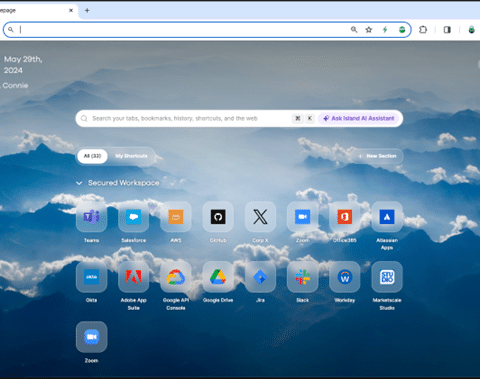Open the Teams app shortcut
480x379 pixels.
pos(91,217)
